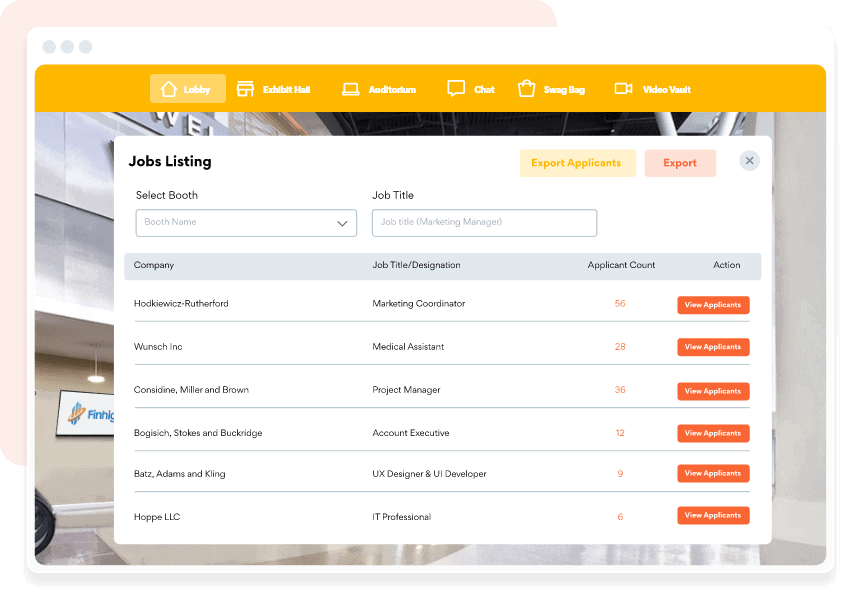The image size is (860, 600).
Task: View applicants for UX Designer & UI Developer
Action: coord(712,473)
